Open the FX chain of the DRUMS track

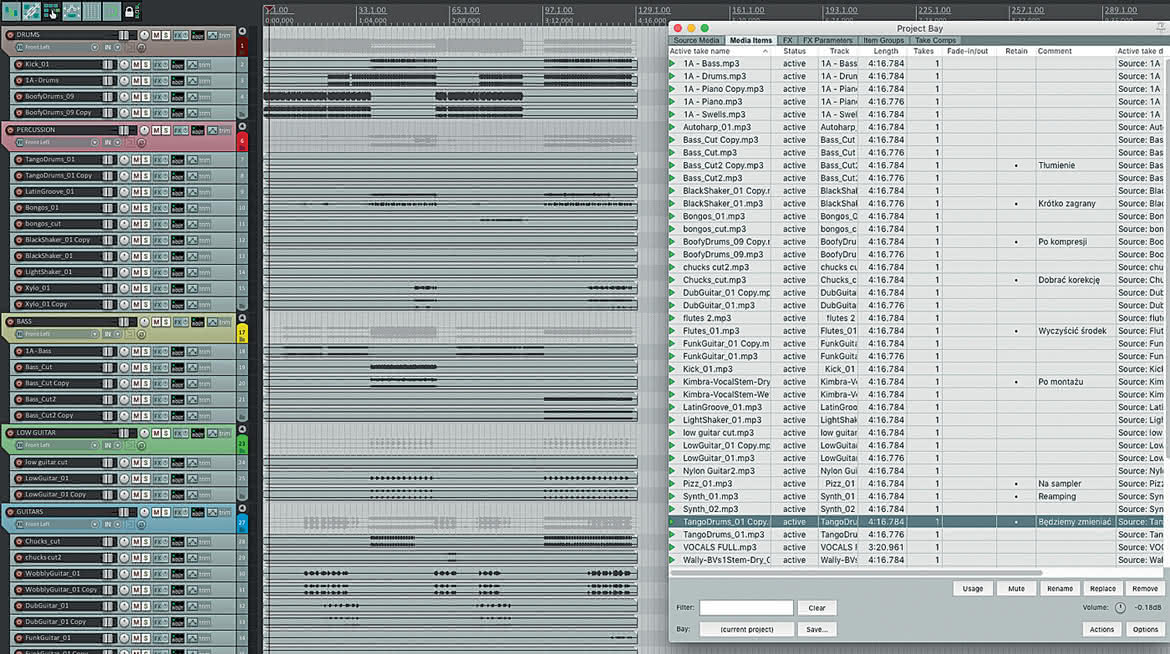[x=181, y=35]
